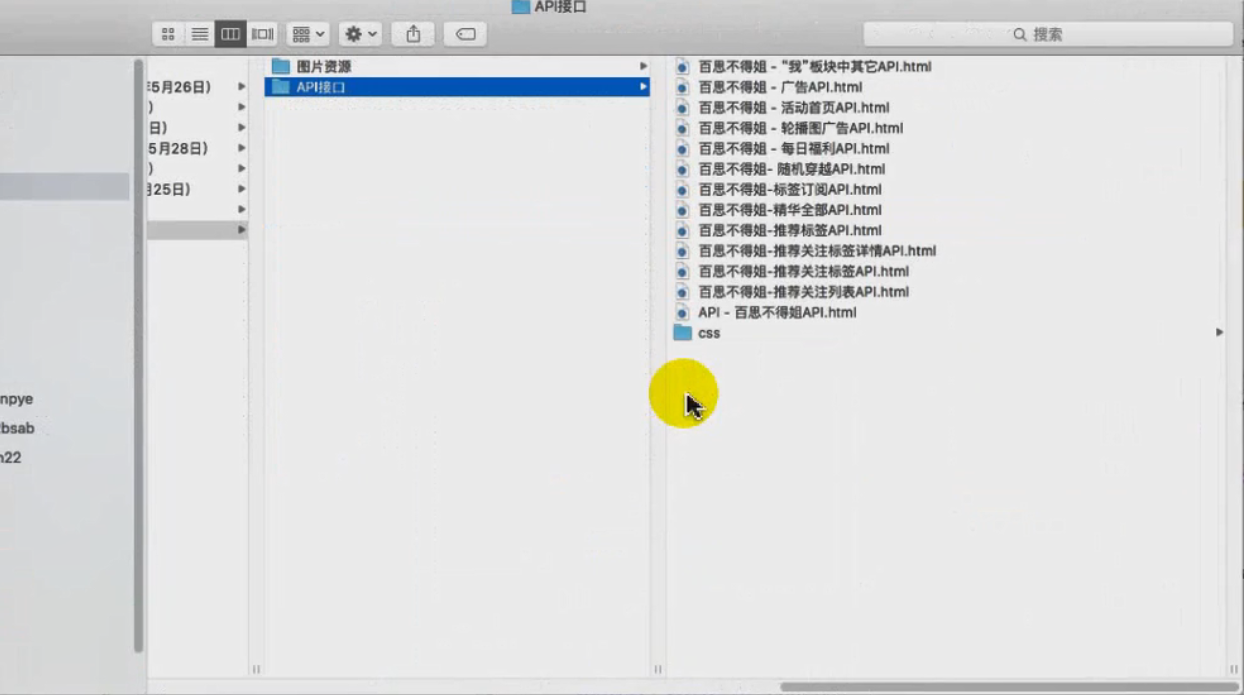1244x695 pixels.
Task: Click the 搜索 search field
Action: coord(1048,34)
